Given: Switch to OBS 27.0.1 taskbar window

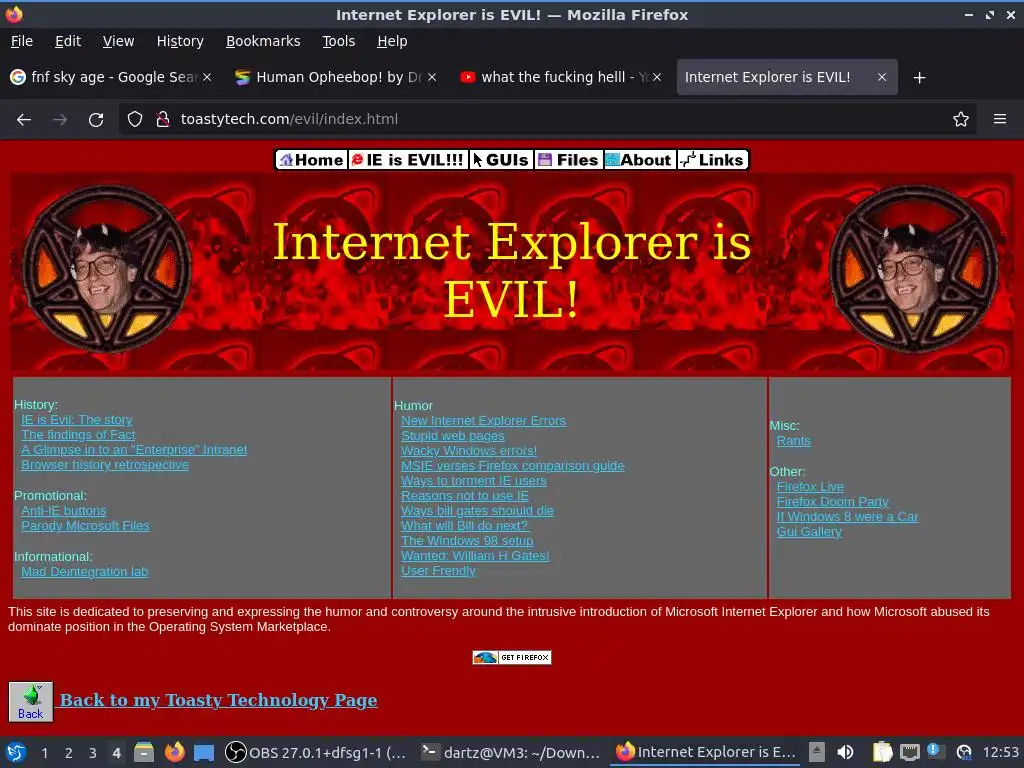Looking at the screenshot, I should point(315,752).
